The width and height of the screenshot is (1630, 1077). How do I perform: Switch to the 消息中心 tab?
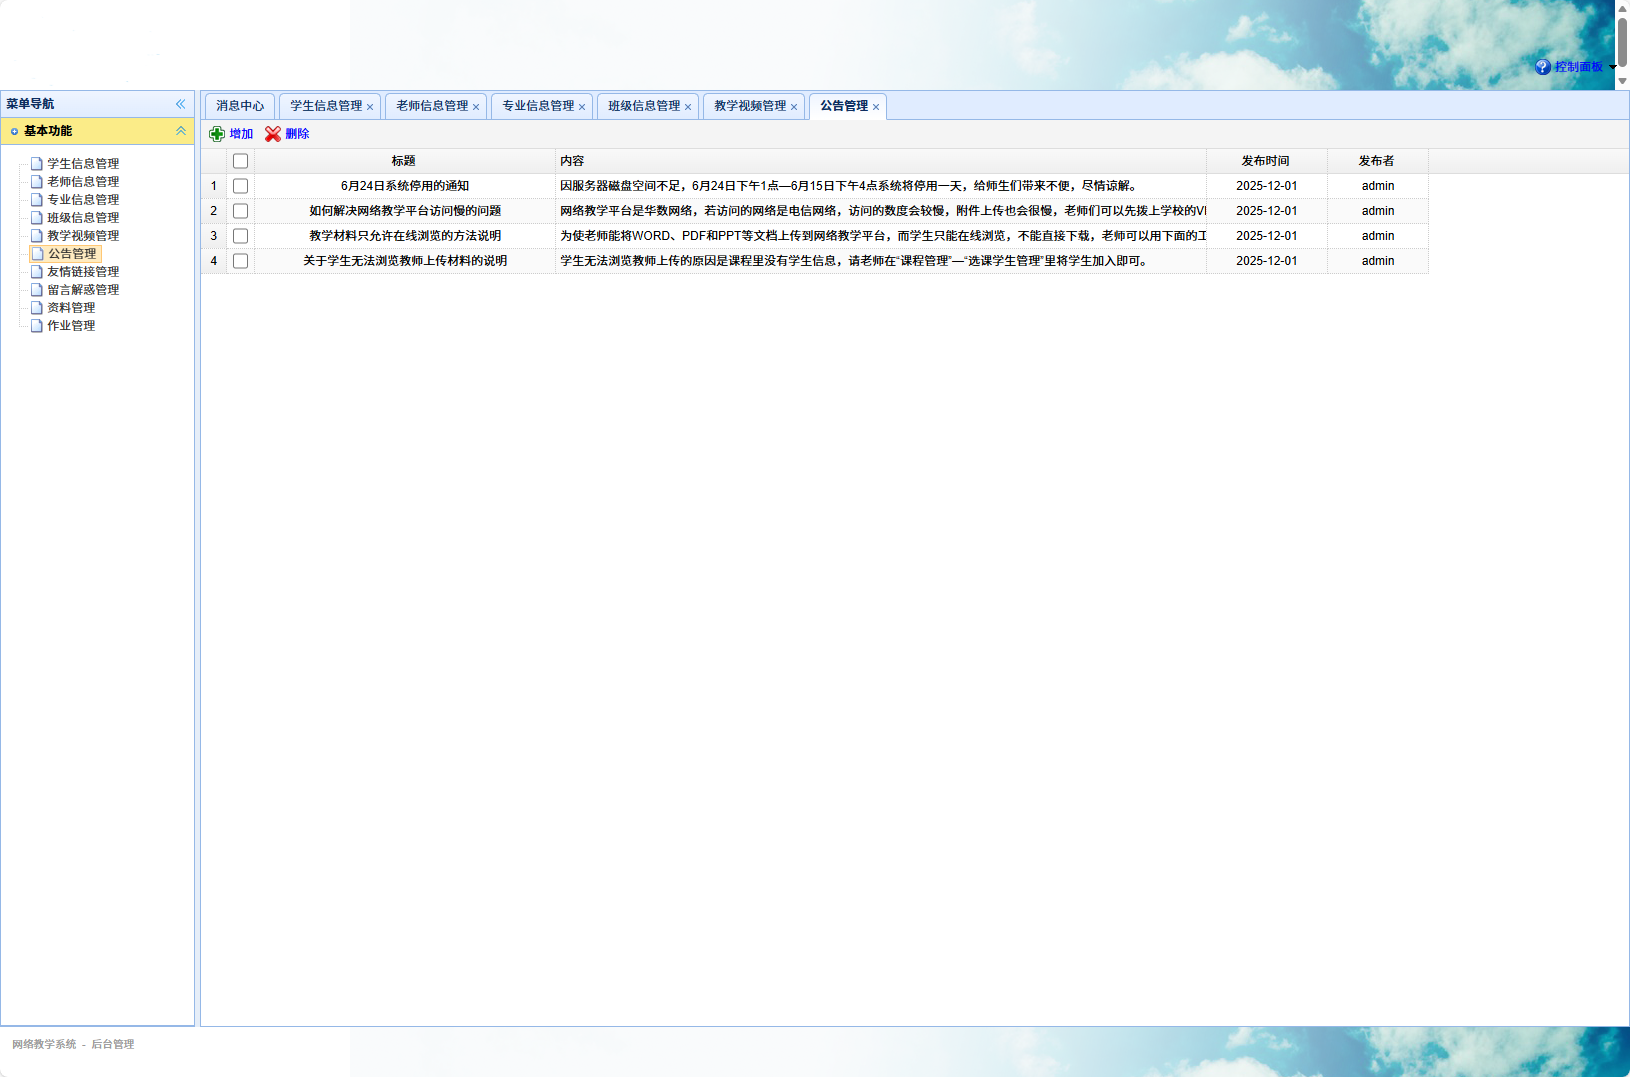(x=240, y=106)
